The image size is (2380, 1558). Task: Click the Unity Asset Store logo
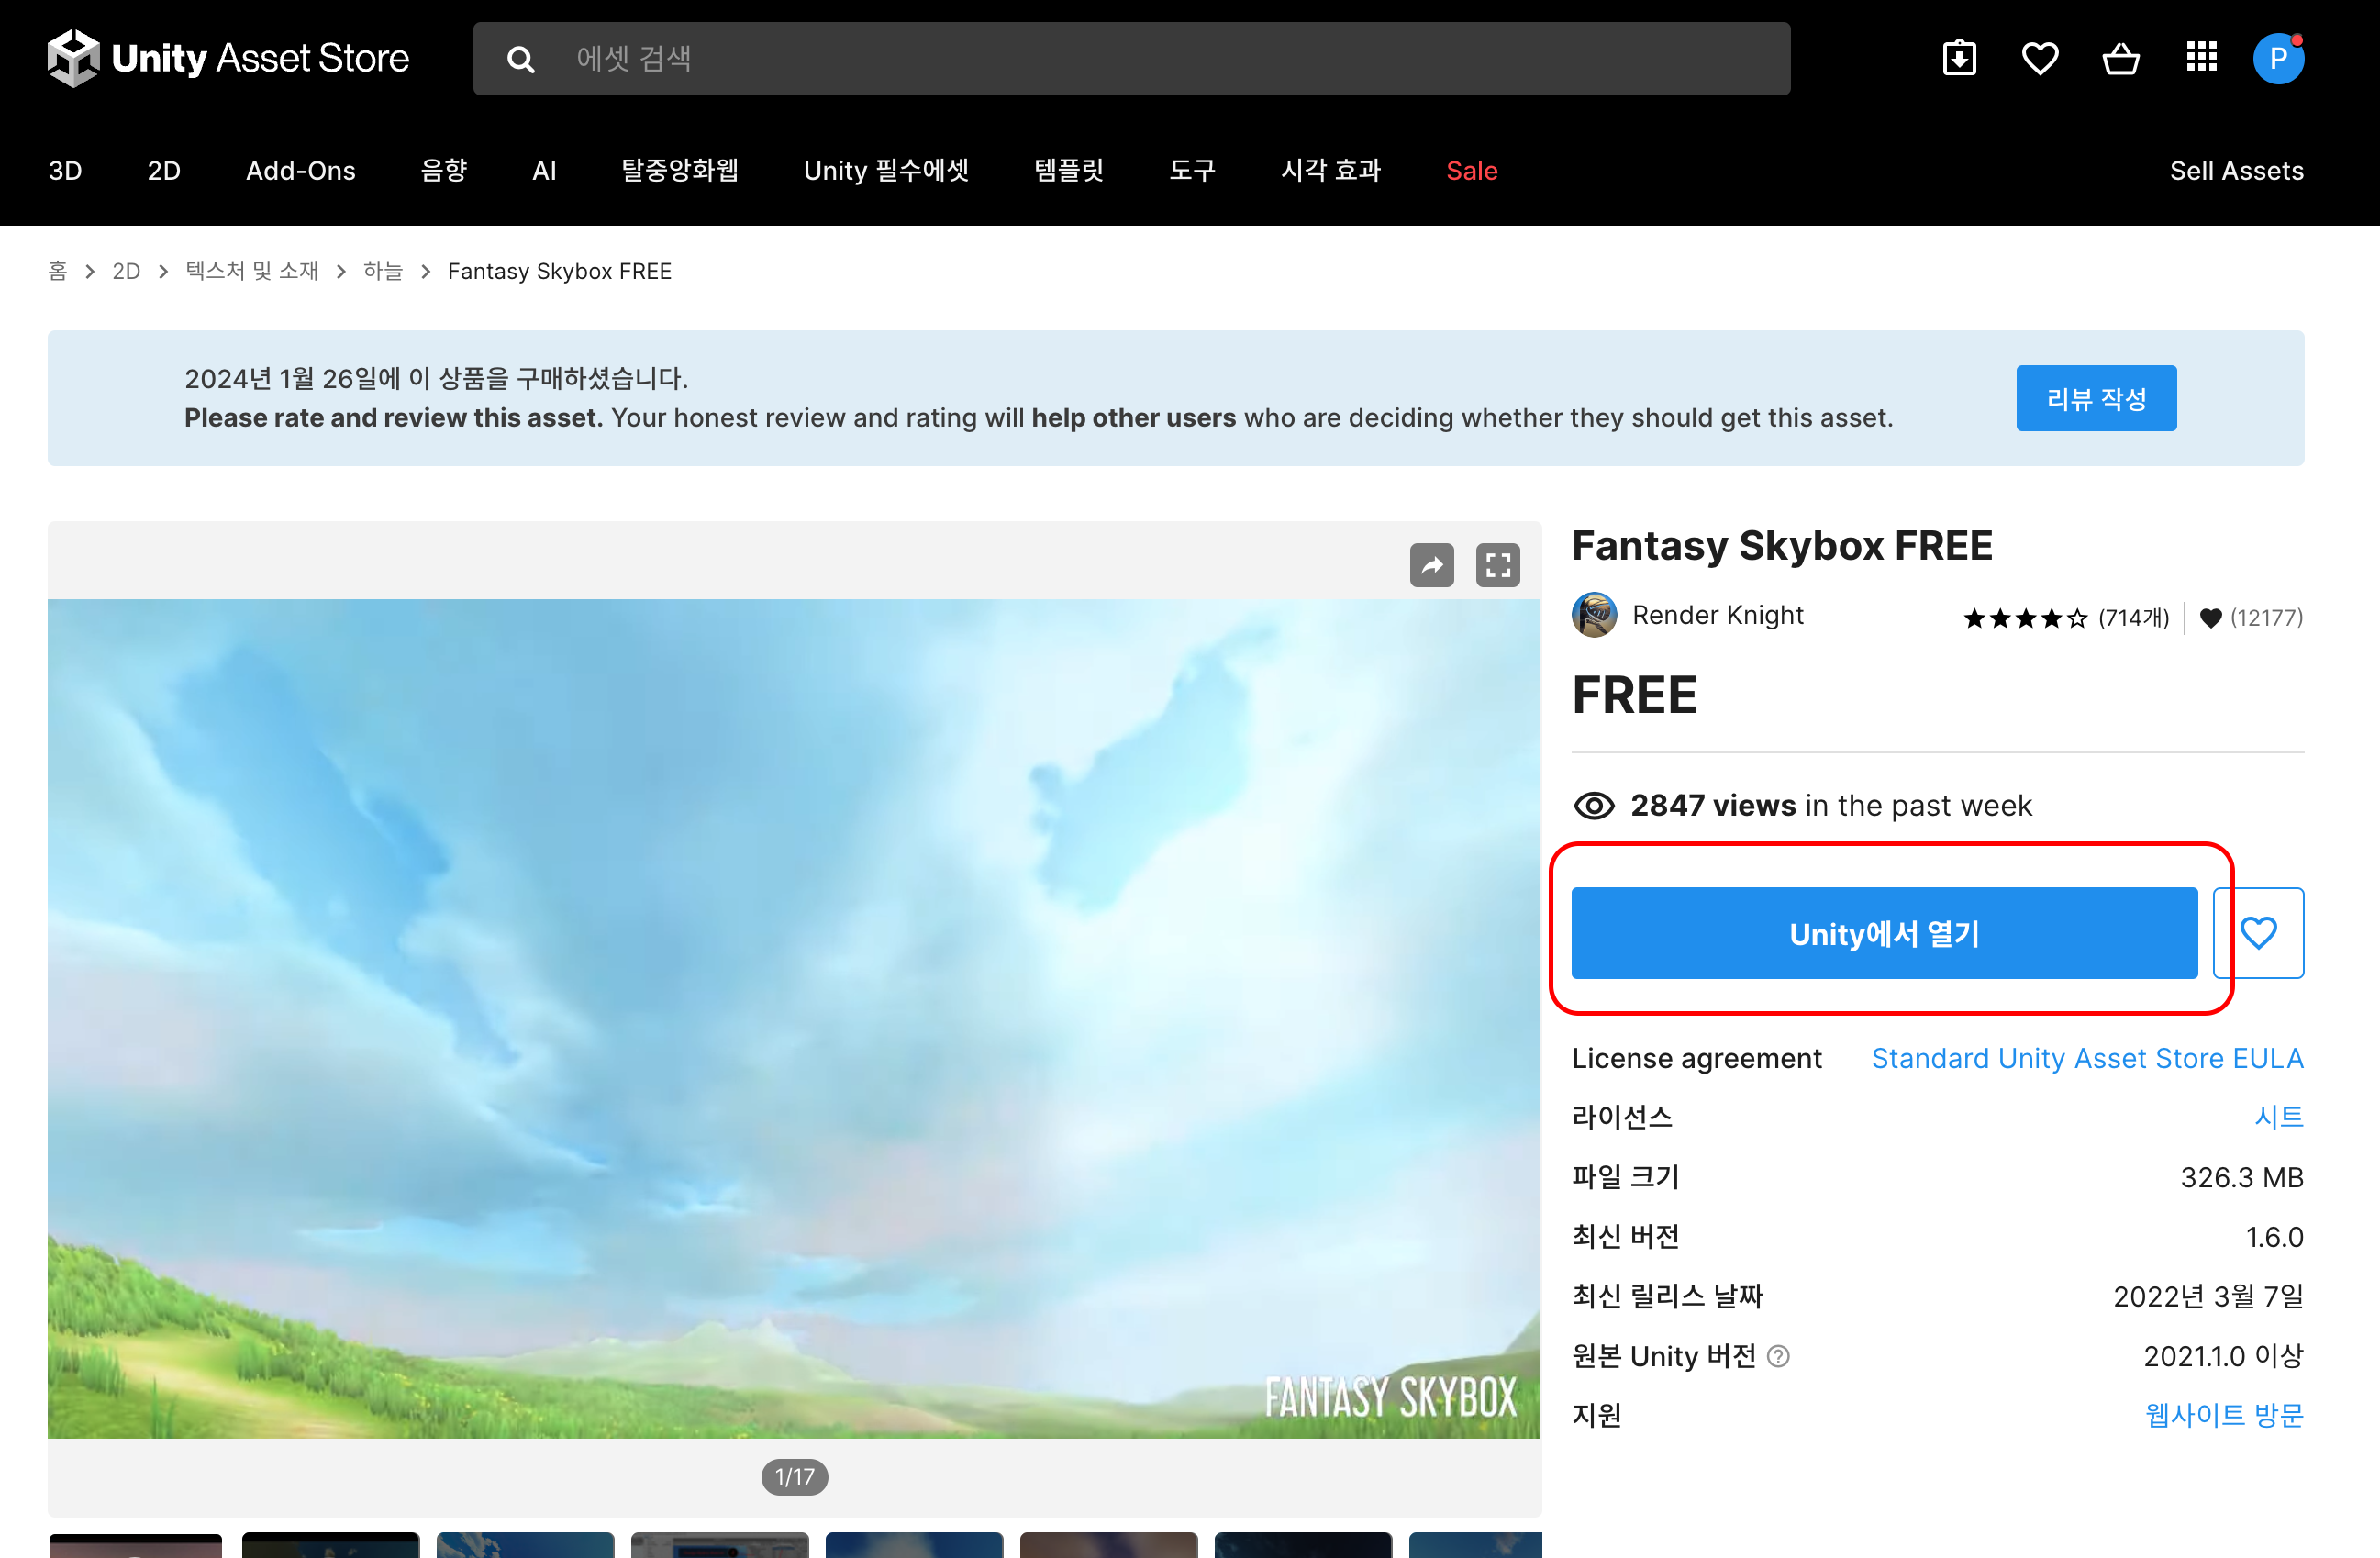pos(228,58)
